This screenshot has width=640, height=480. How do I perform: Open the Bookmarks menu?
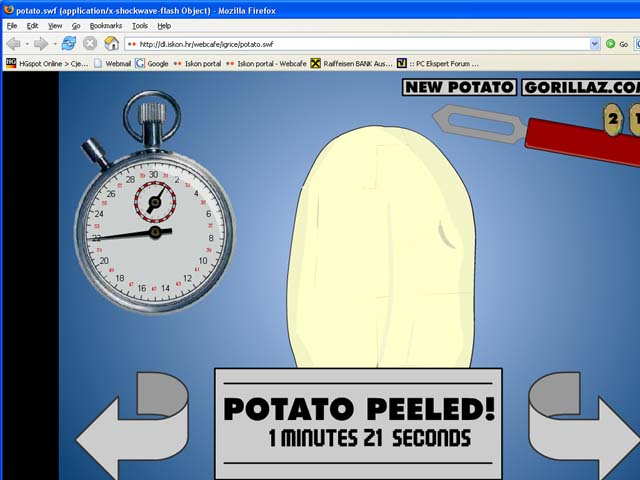104,25
